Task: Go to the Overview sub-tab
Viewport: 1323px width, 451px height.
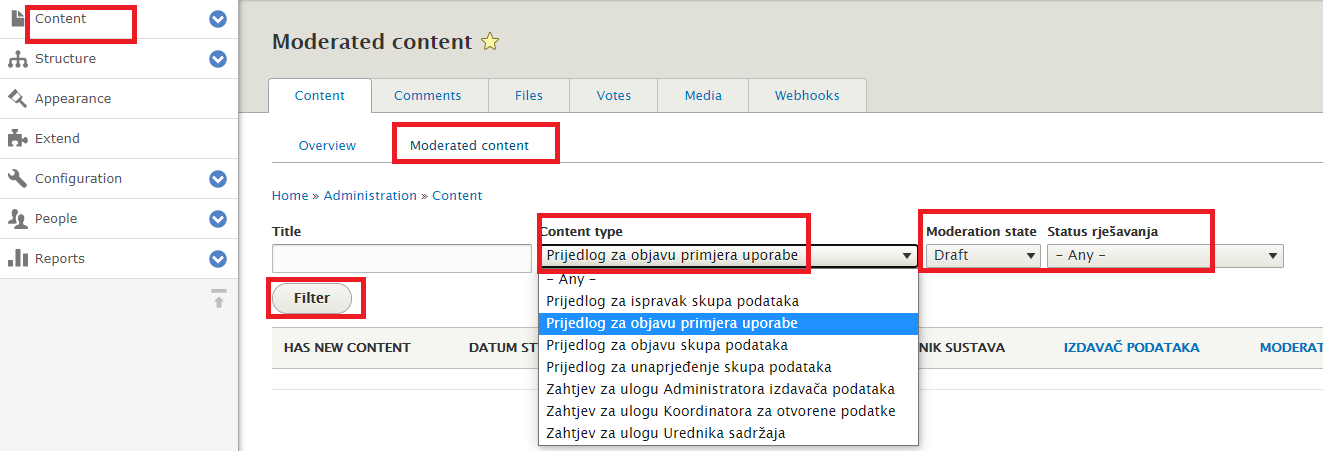Action: [x=327, y=146]
